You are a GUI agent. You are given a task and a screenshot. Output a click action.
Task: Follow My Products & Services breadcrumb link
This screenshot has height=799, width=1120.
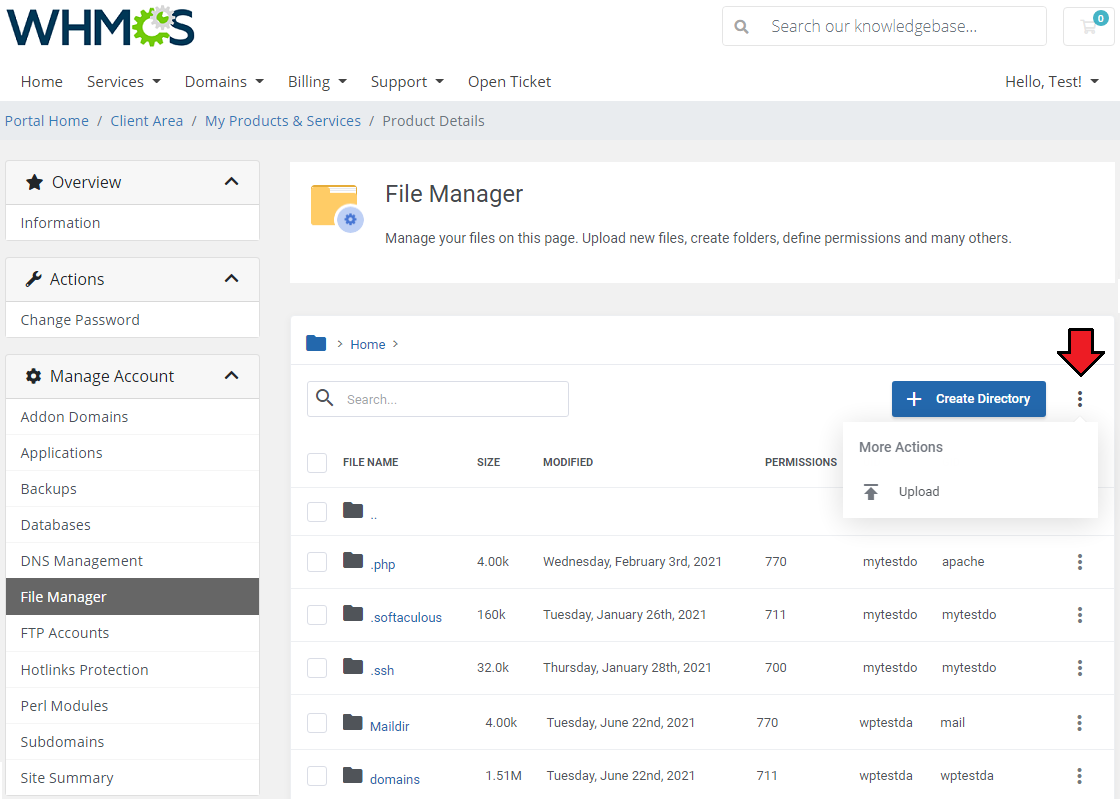coord(283,121)
